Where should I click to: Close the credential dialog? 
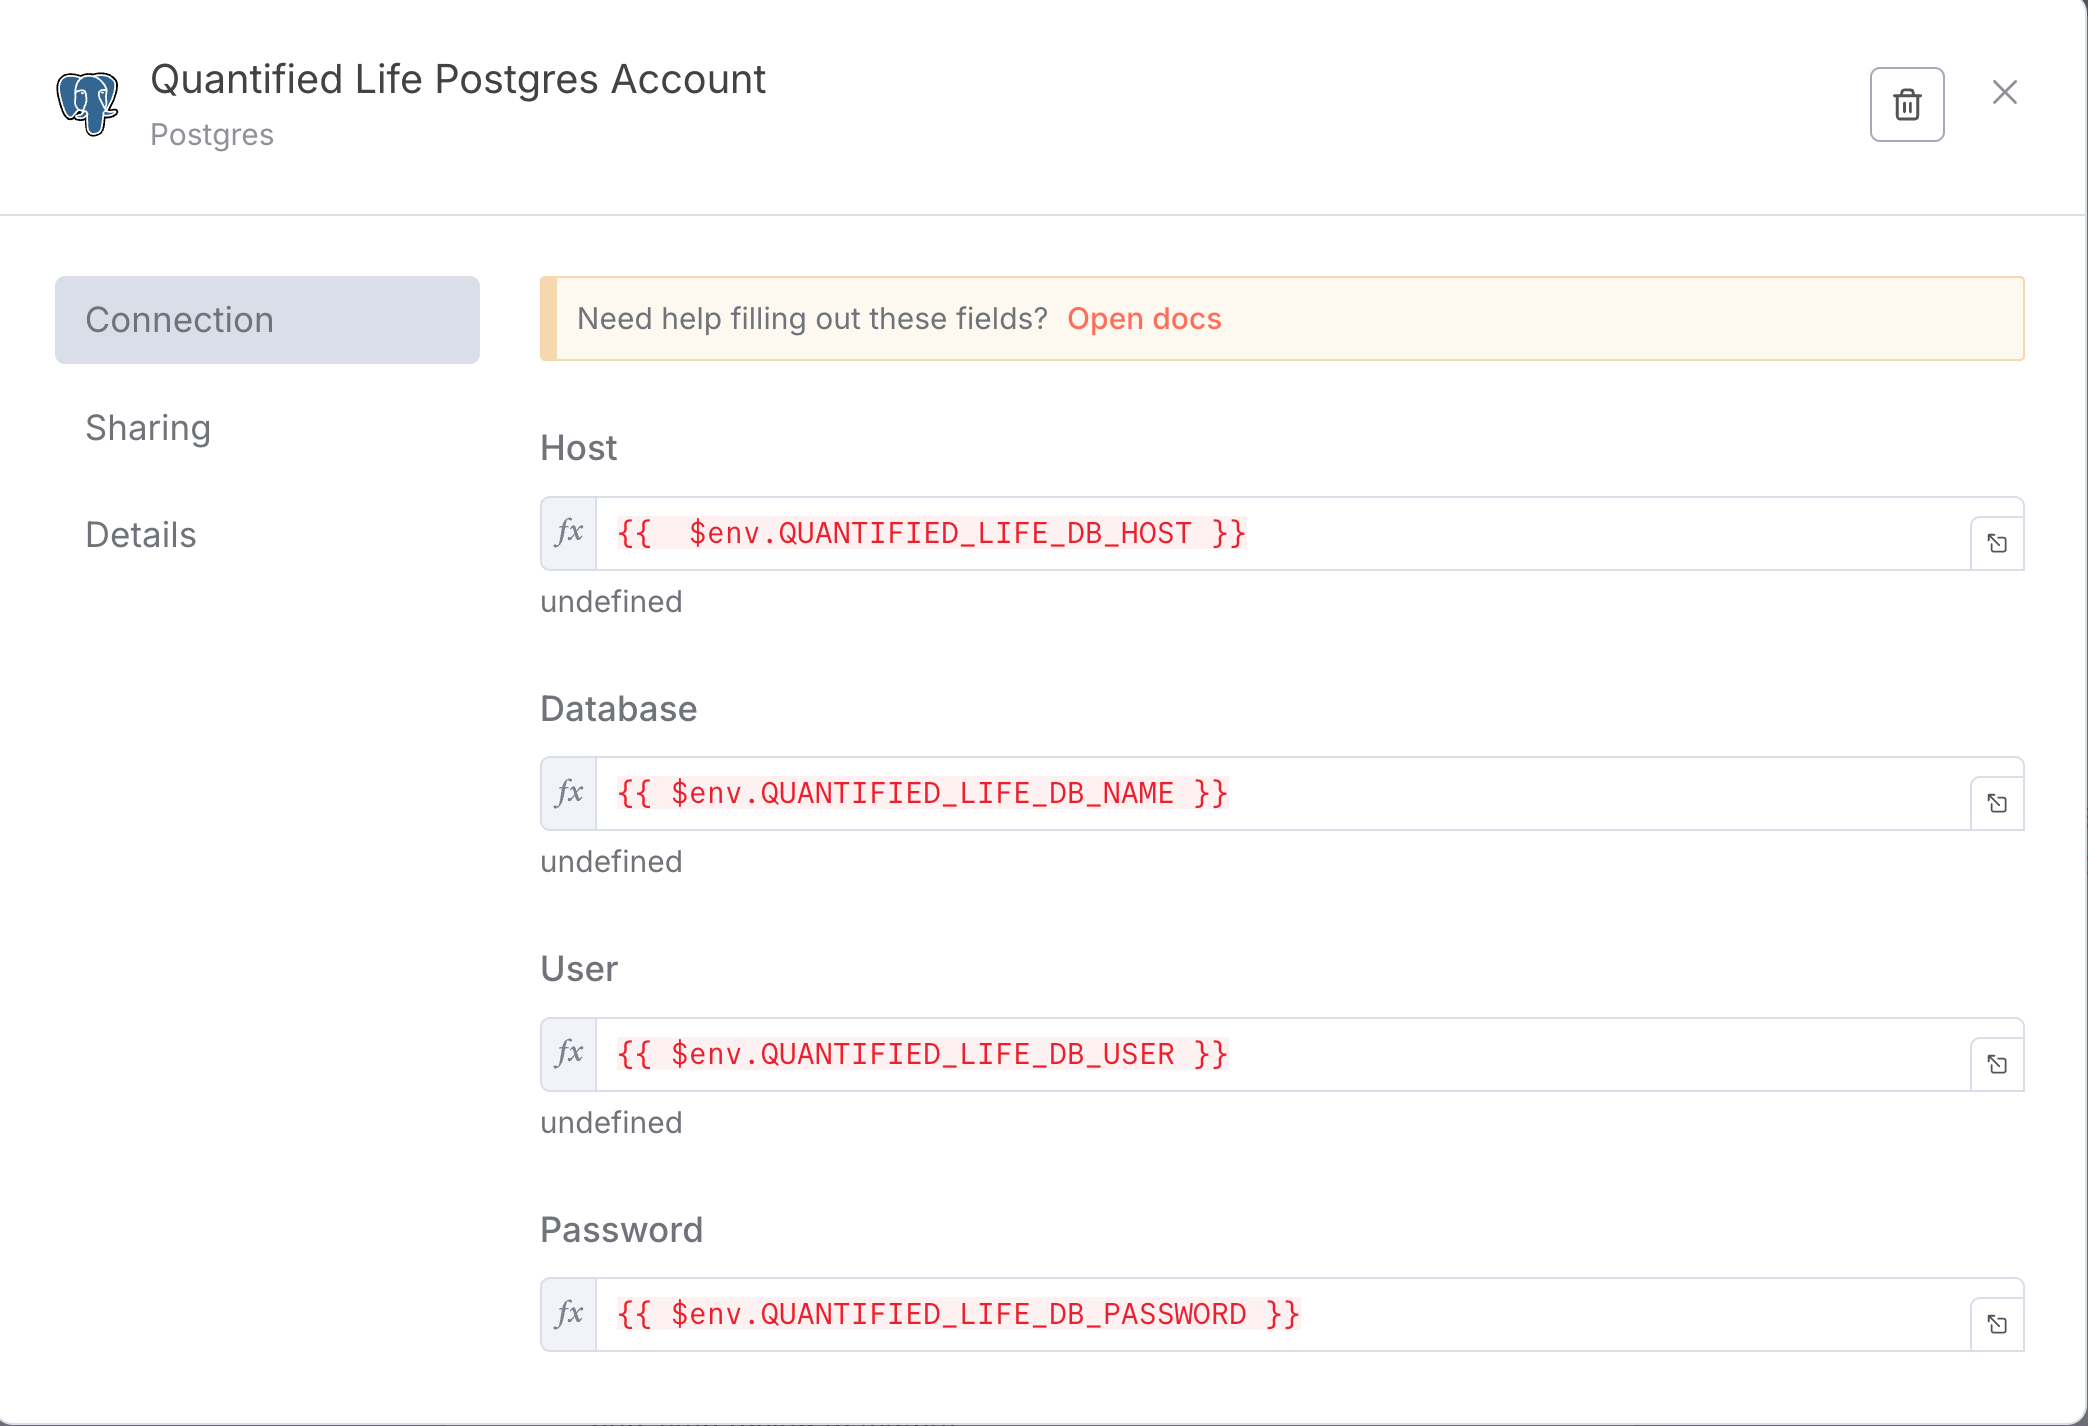pyautogui.click(x=2004, y=92)
